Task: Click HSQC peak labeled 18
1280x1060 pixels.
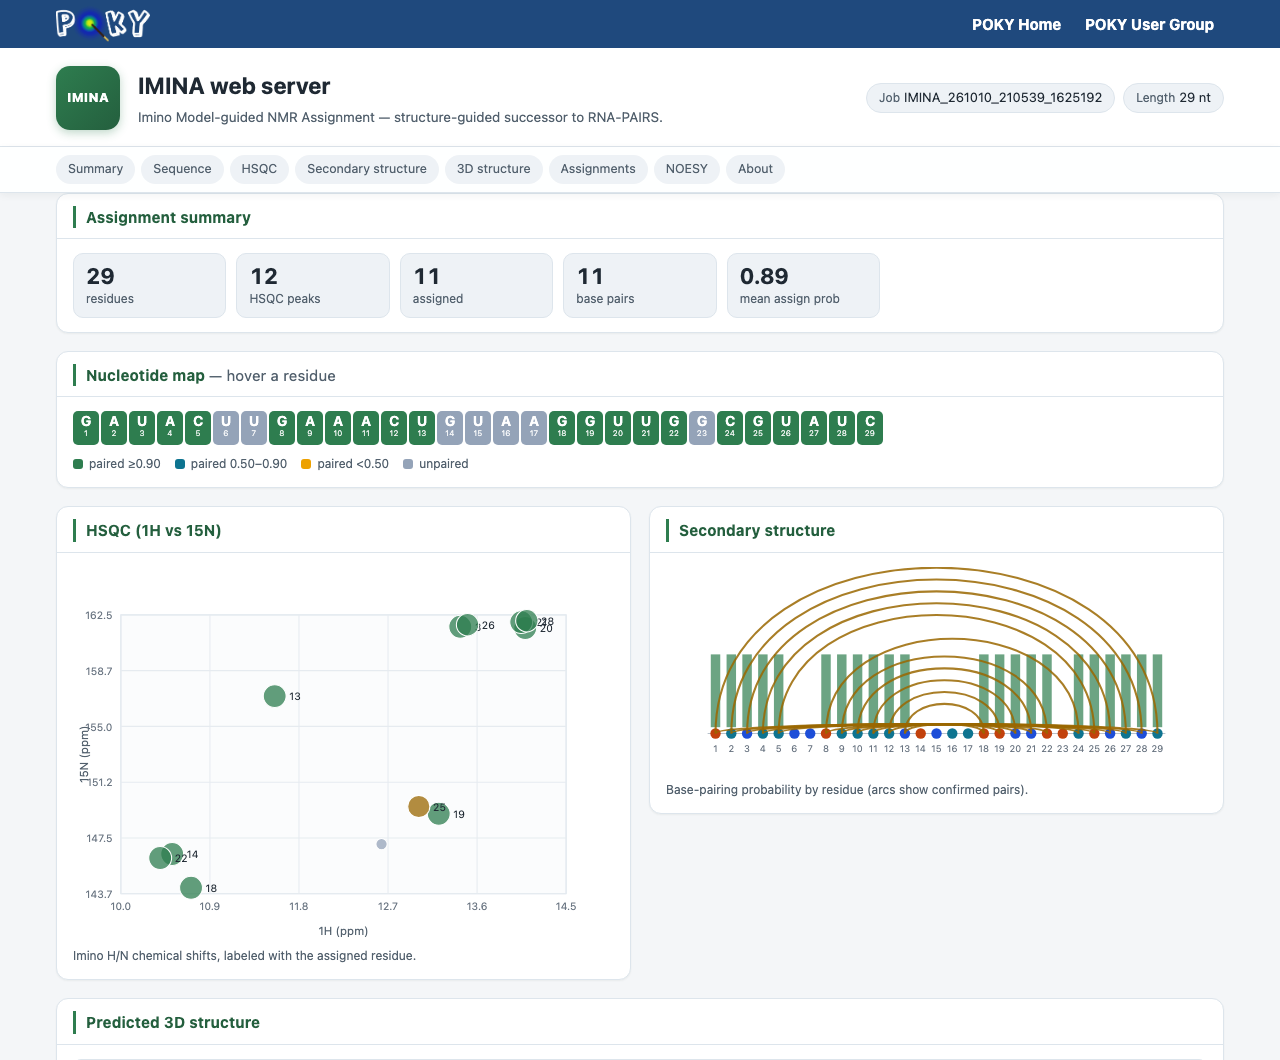Action: [x=191, y=888]
